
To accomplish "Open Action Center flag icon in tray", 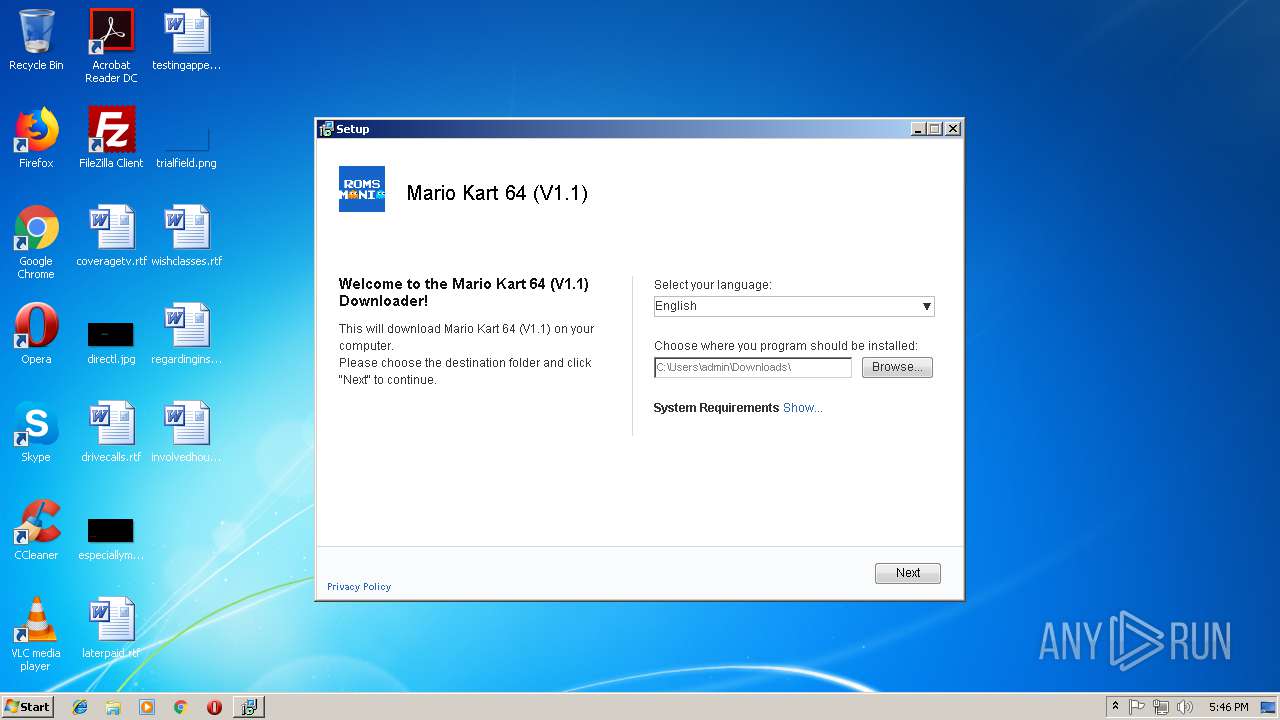I will [x=1137, y=707].
